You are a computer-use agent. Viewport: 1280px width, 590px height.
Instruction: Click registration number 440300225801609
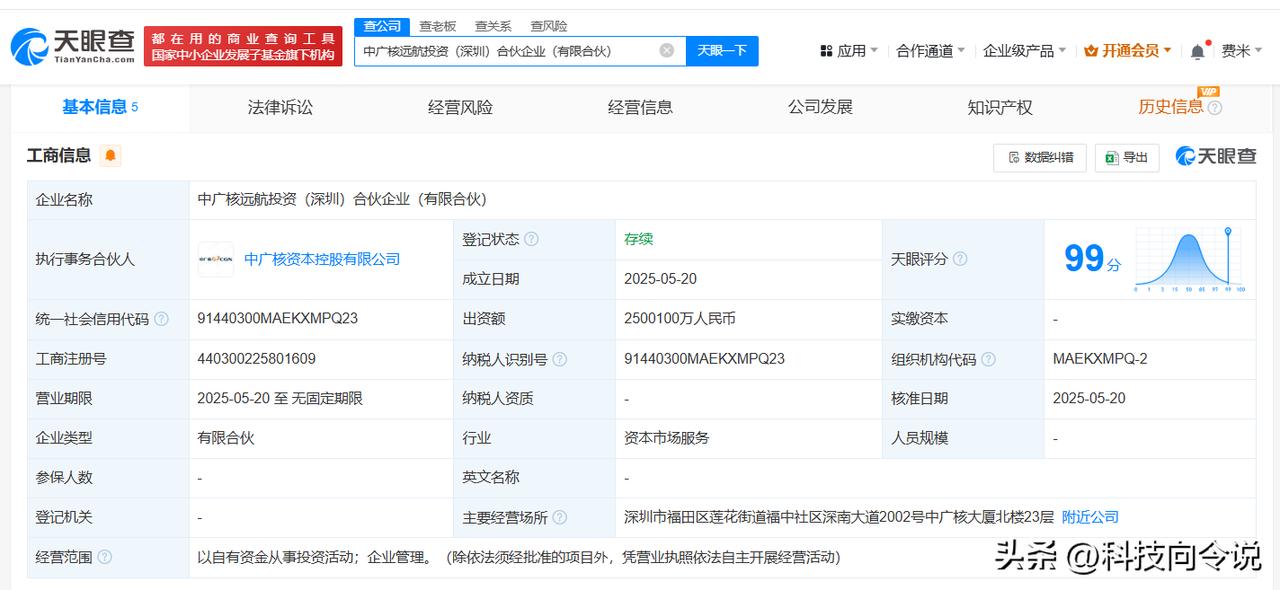click(257, 358)
